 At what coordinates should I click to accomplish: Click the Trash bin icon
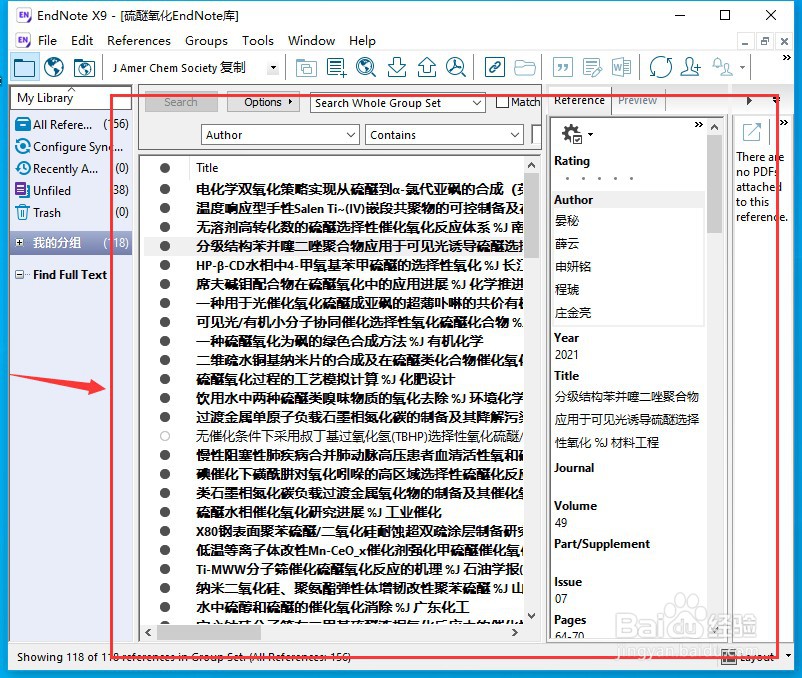[23, 212]
